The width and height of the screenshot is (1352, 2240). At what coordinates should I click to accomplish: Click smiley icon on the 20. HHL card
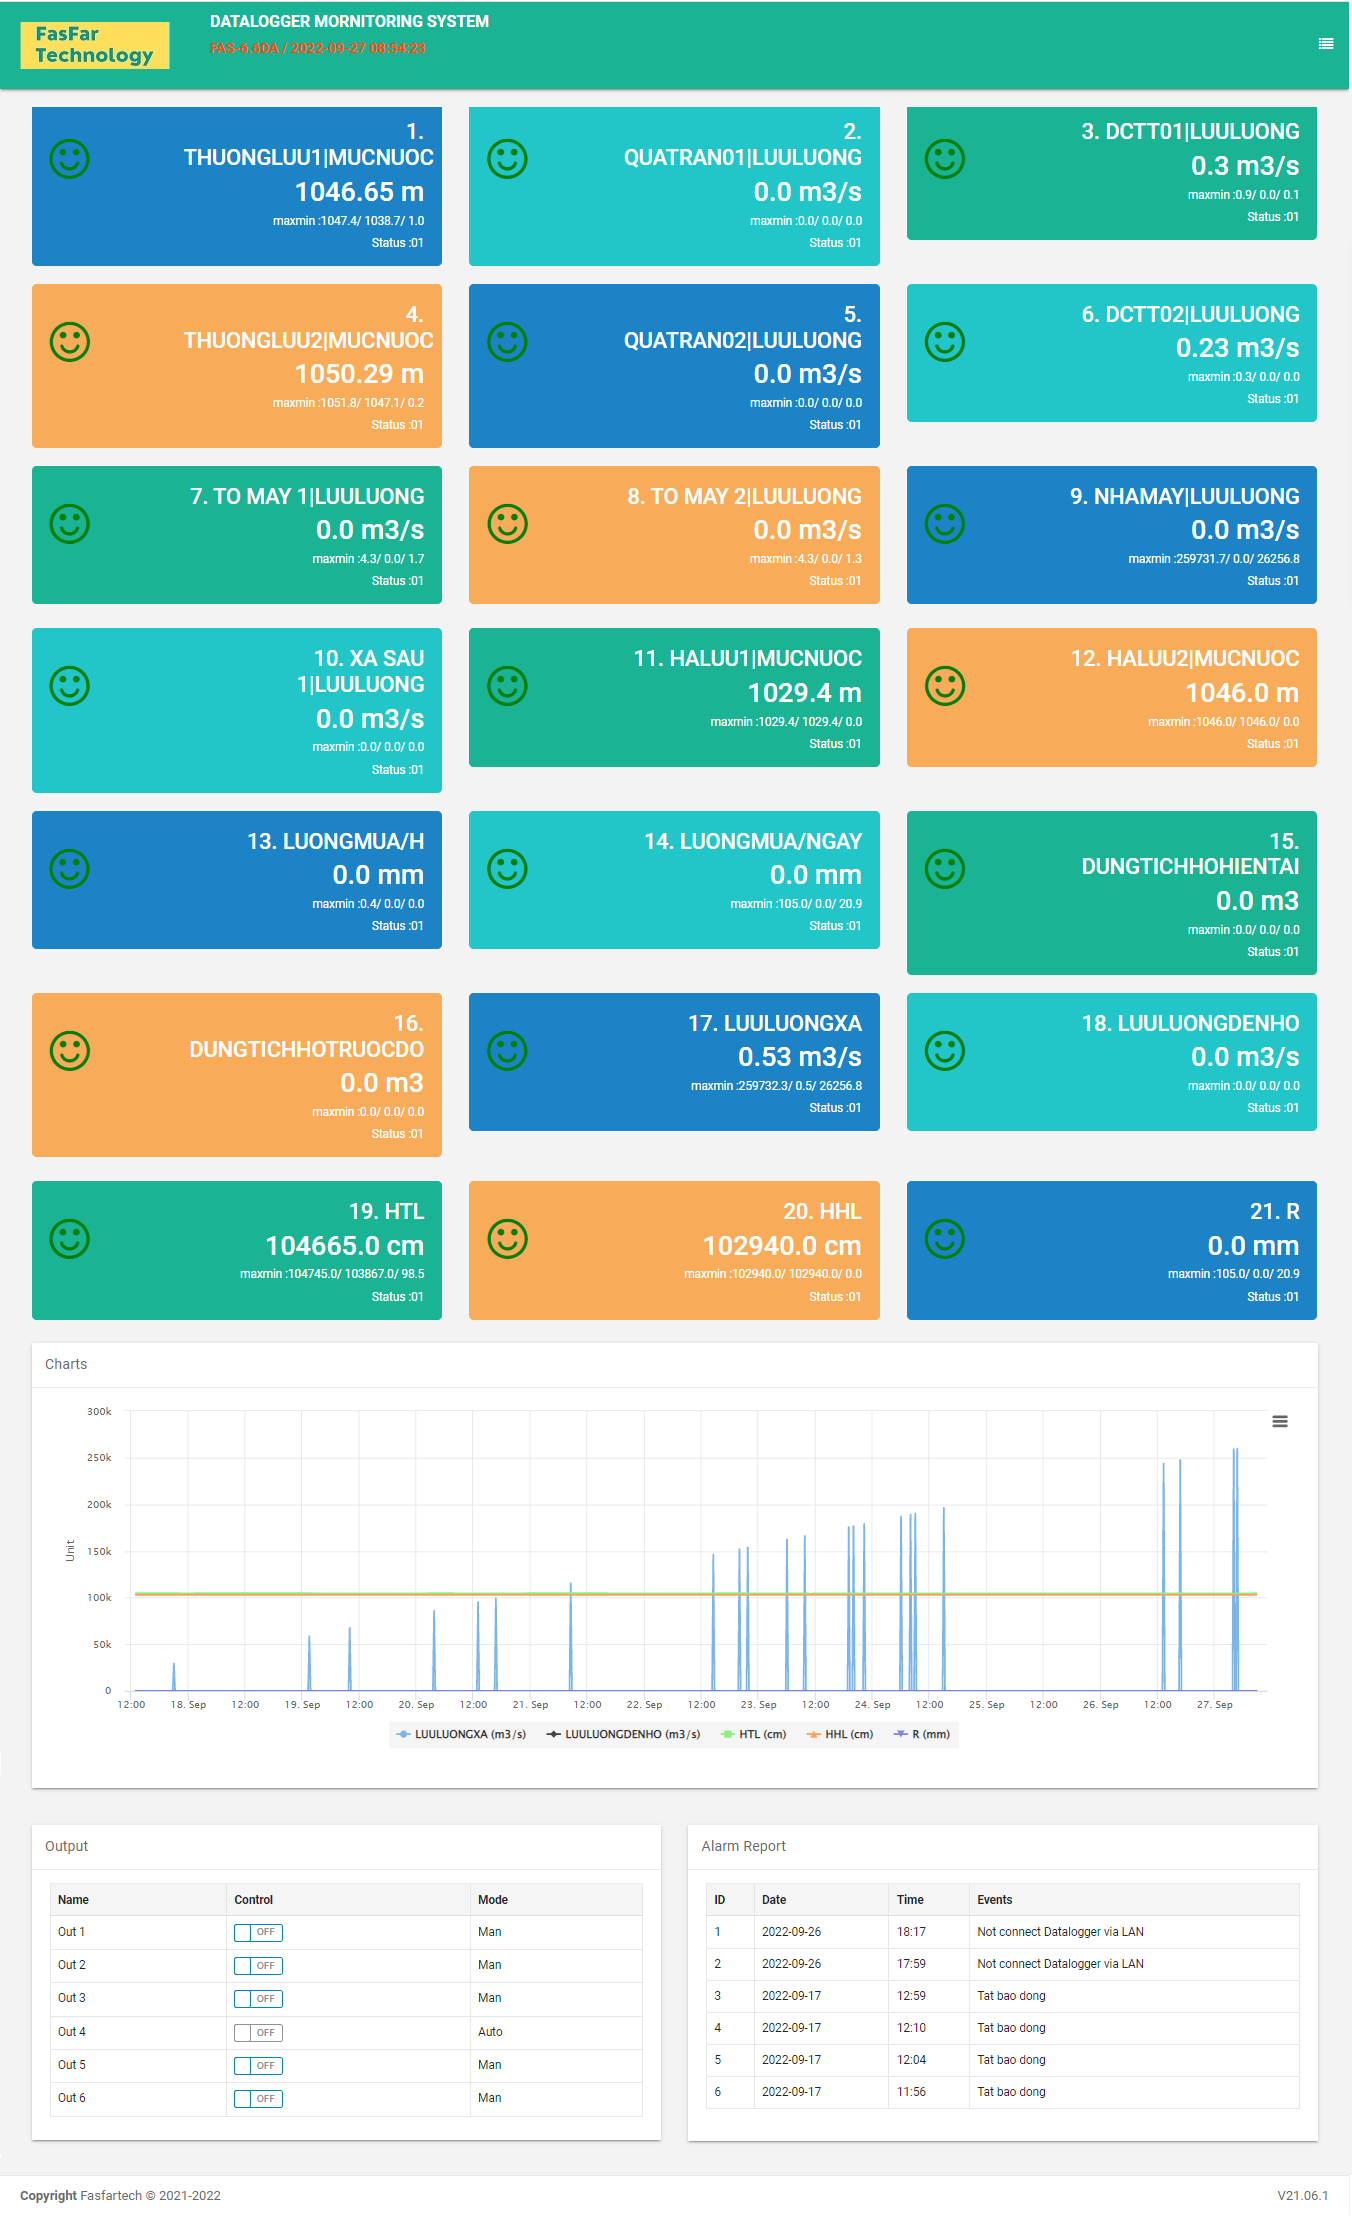tap(507, 1239)
